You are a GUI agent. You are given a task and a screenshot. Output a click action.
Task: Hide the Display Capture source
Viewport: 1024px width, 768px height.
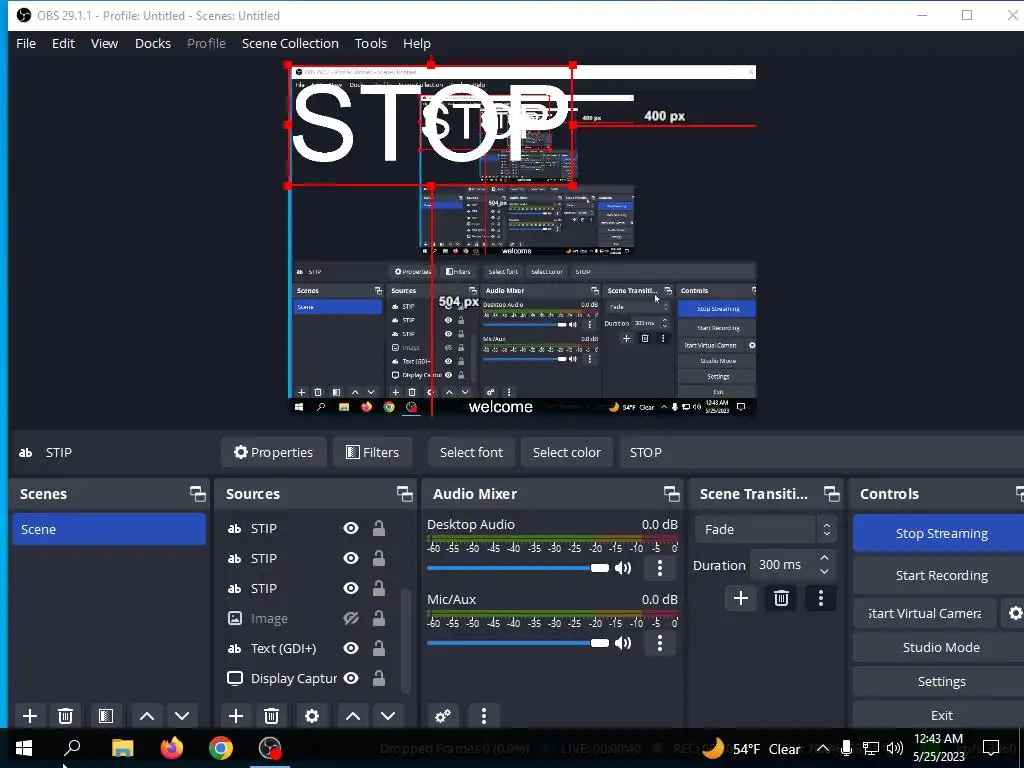(351, 678)
